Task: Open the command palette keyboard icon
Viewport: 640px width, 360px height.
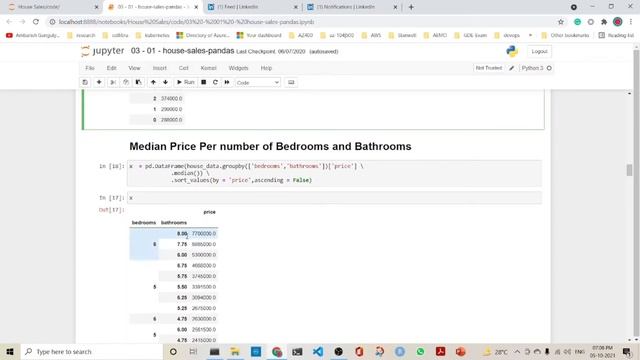Action: point(291,82)
